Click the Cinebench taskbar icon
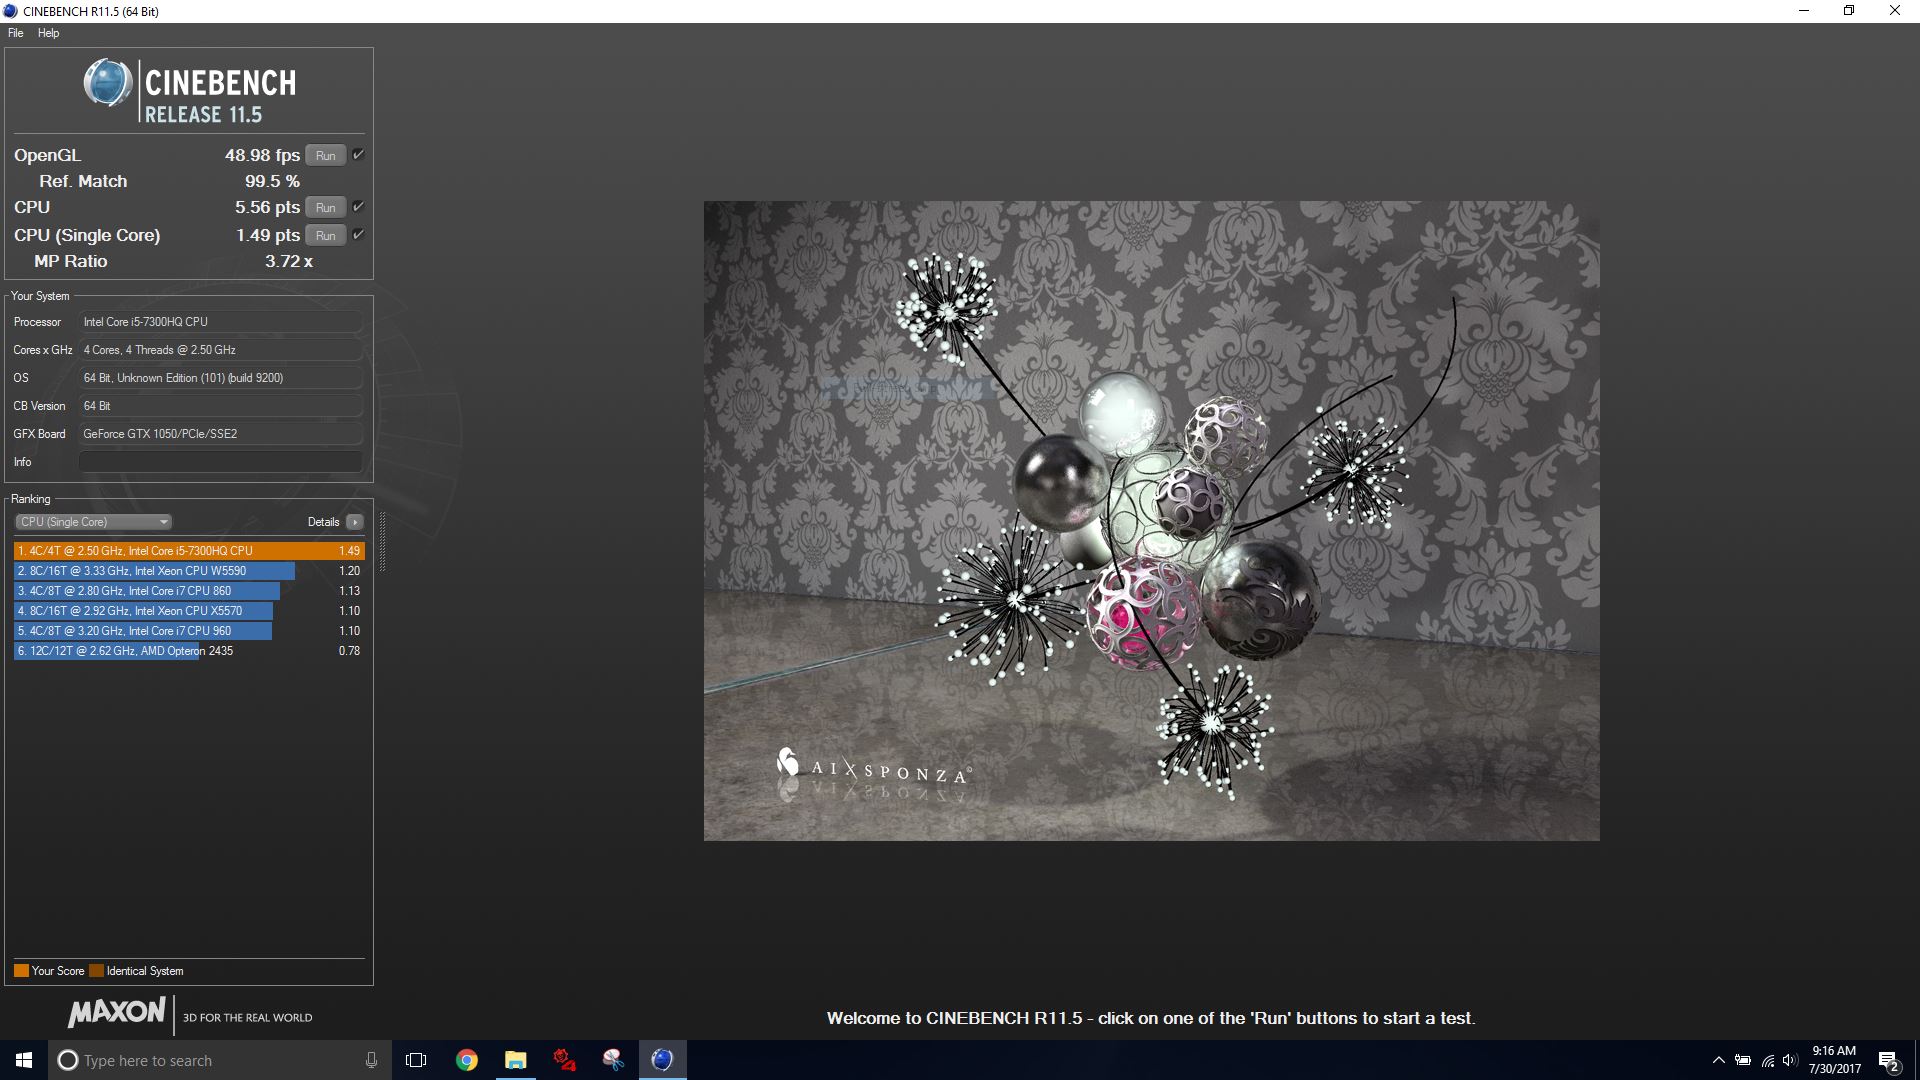The width and height of the screenshot is (1920, 1080). coord(662,1060)
